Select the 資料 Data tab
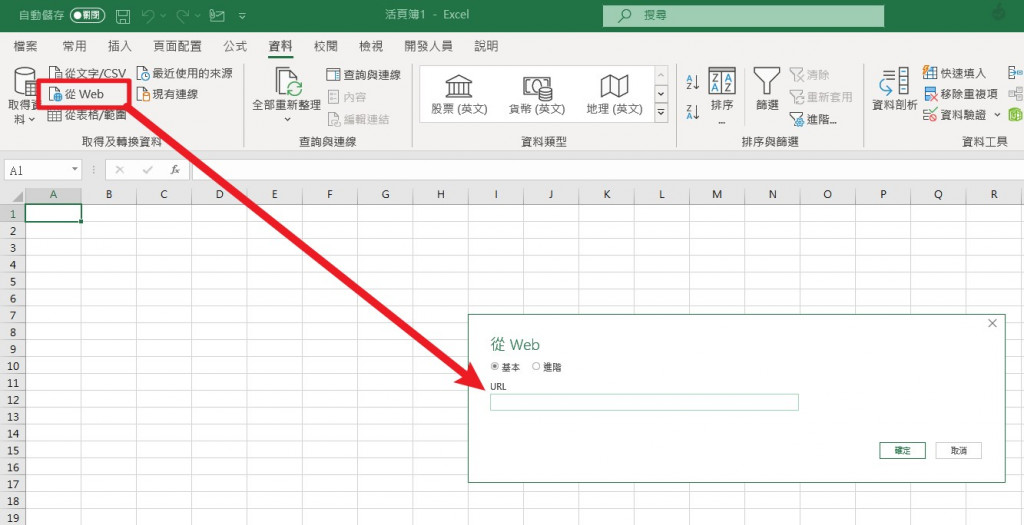The width and height of the screenshot is (1024, 525). click(x=281, y=46)
